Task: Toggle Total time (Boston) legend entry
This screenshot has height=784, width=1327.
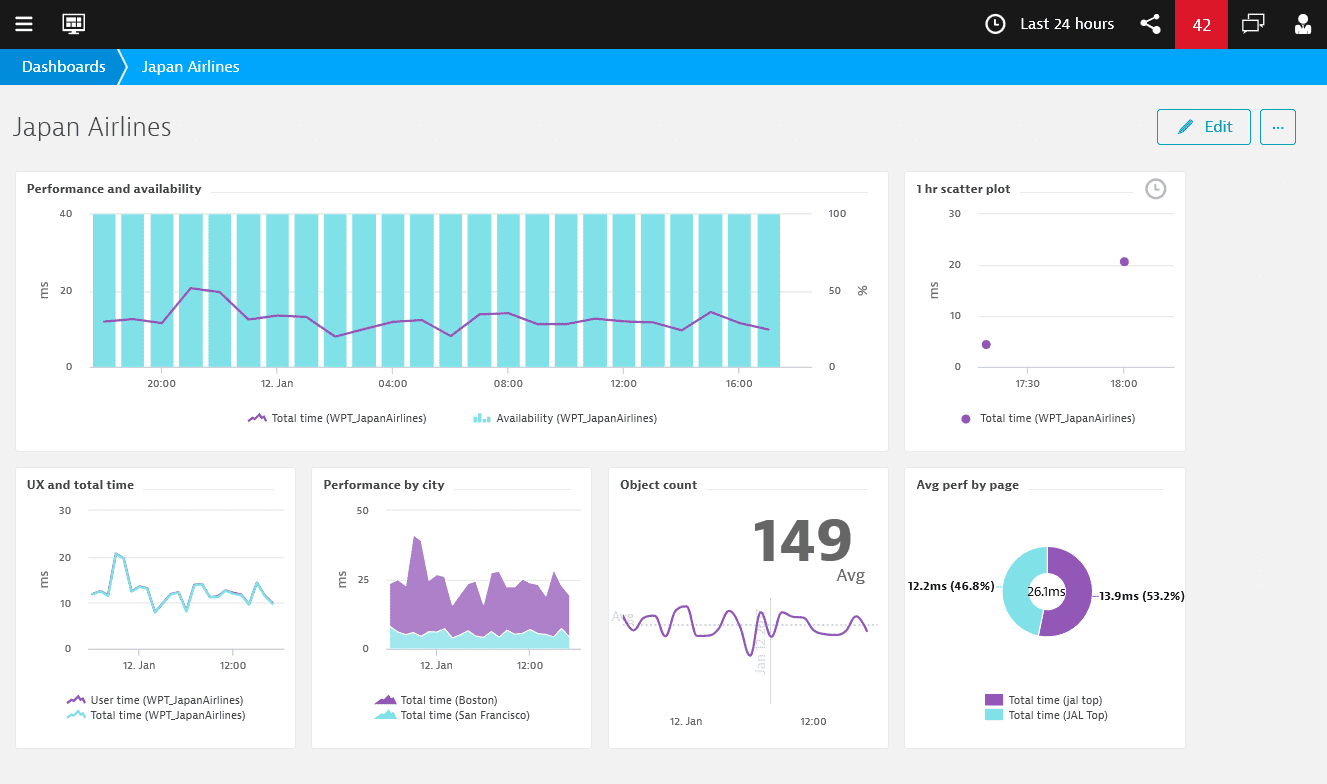Action: 436,700
